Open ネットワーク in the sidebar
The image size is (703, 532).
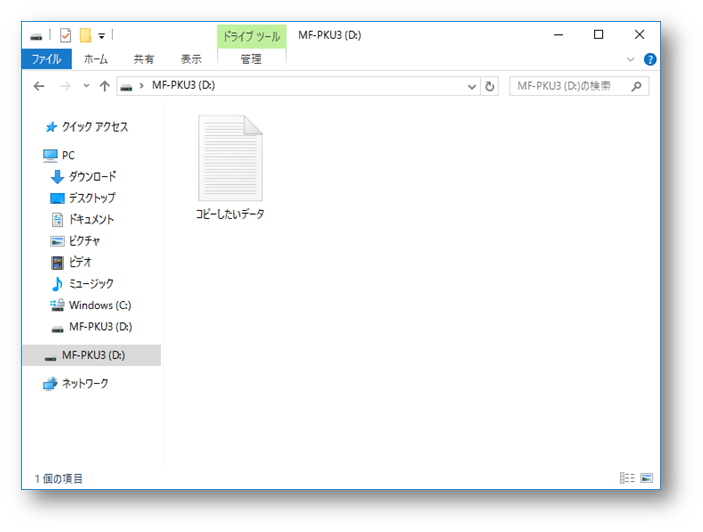click(85, 384)
